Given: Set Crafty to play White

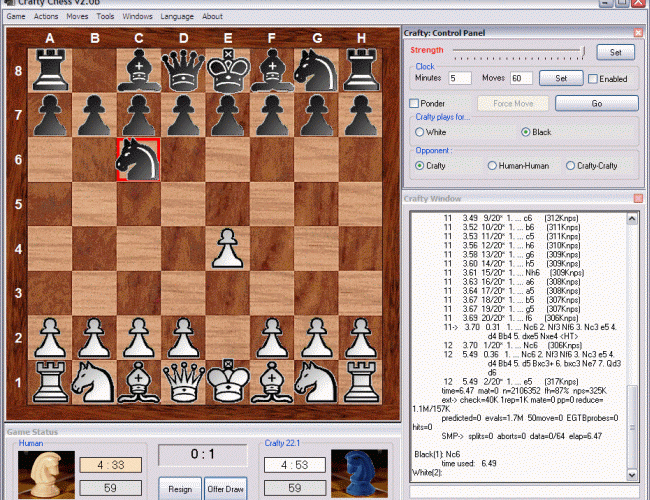Looking at the screenshot, I should click(422, 132).
